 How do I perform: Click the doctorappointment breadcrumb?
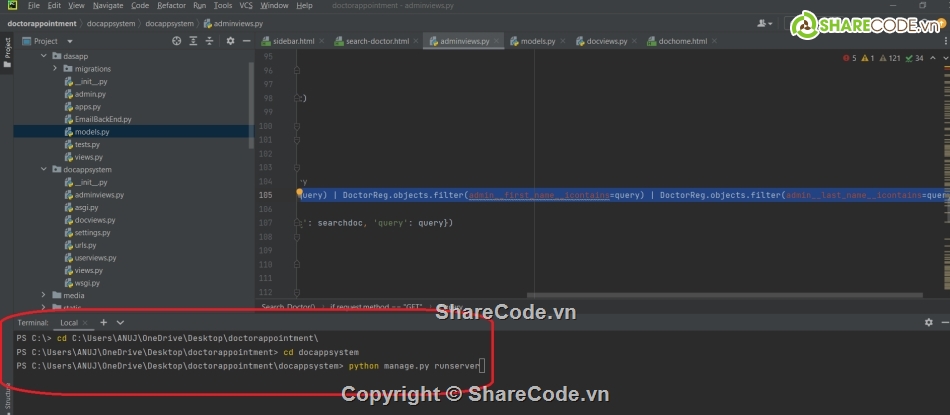pos(42,24)
